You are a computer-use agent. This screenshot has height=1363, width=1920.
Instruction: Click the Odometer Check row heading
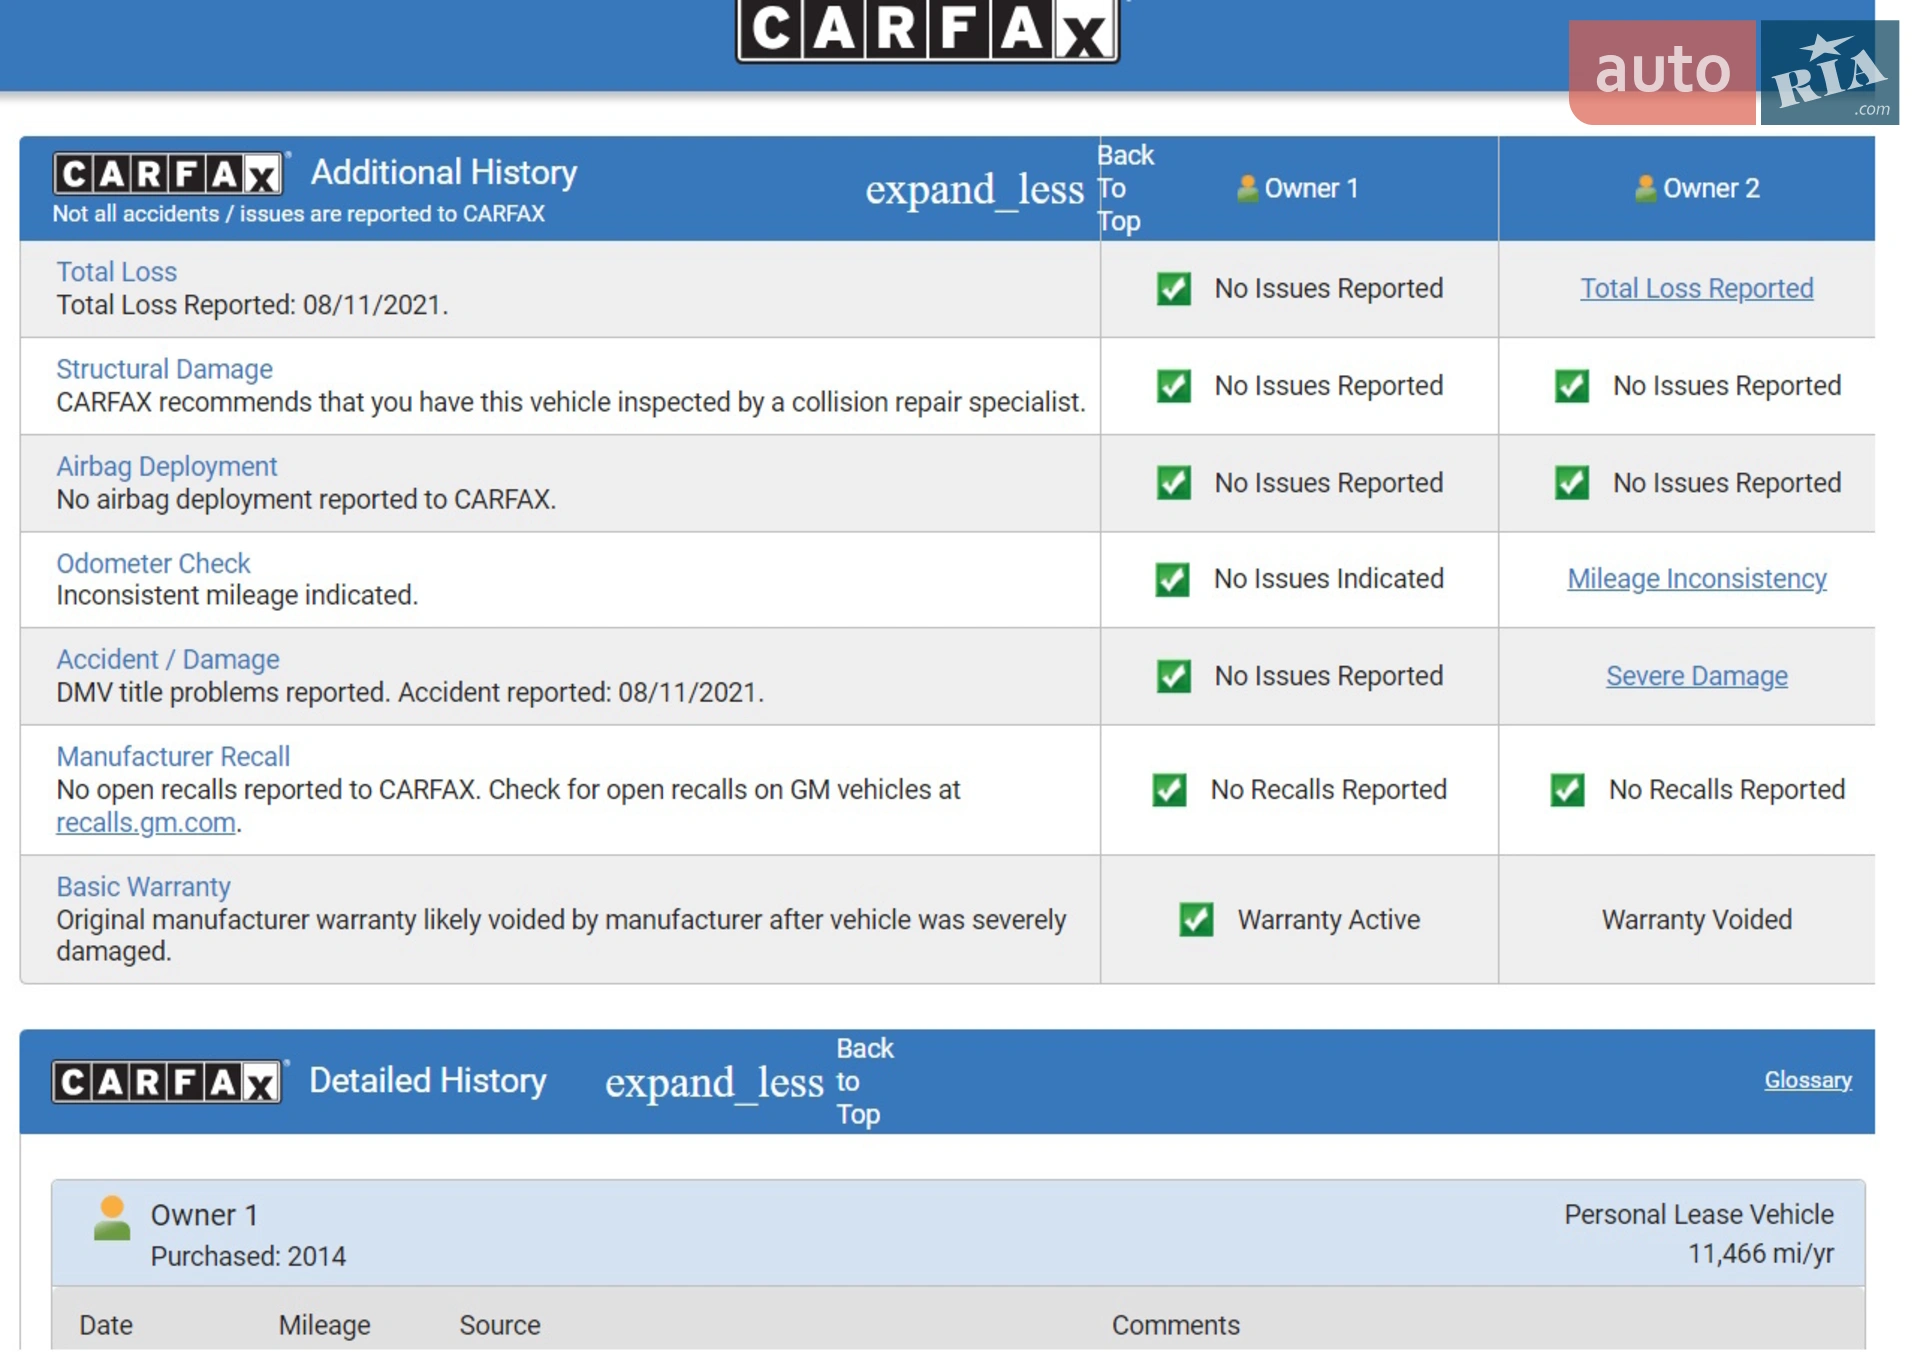(153, 563)
